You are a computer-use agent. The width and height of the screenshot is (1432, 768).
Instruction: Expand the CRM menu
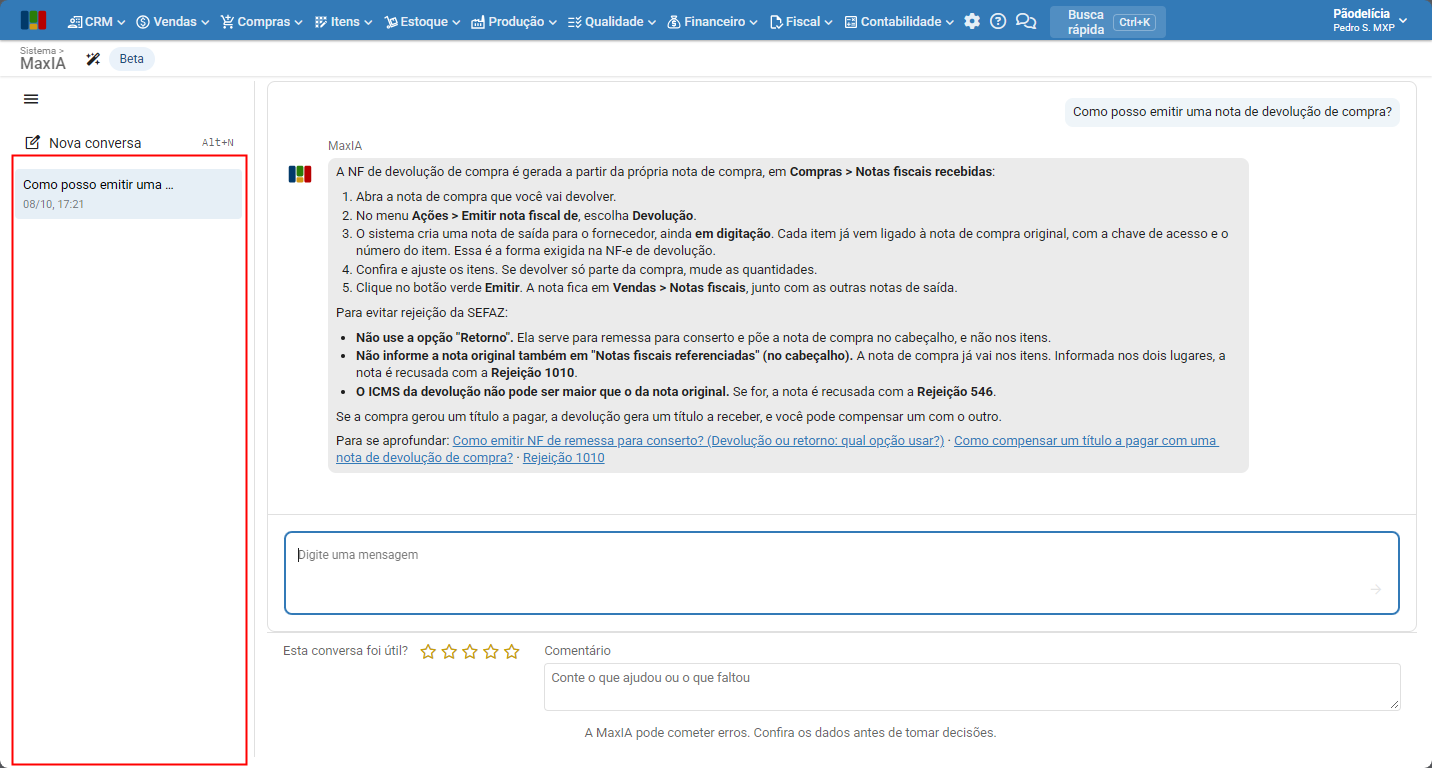(97, 21)
